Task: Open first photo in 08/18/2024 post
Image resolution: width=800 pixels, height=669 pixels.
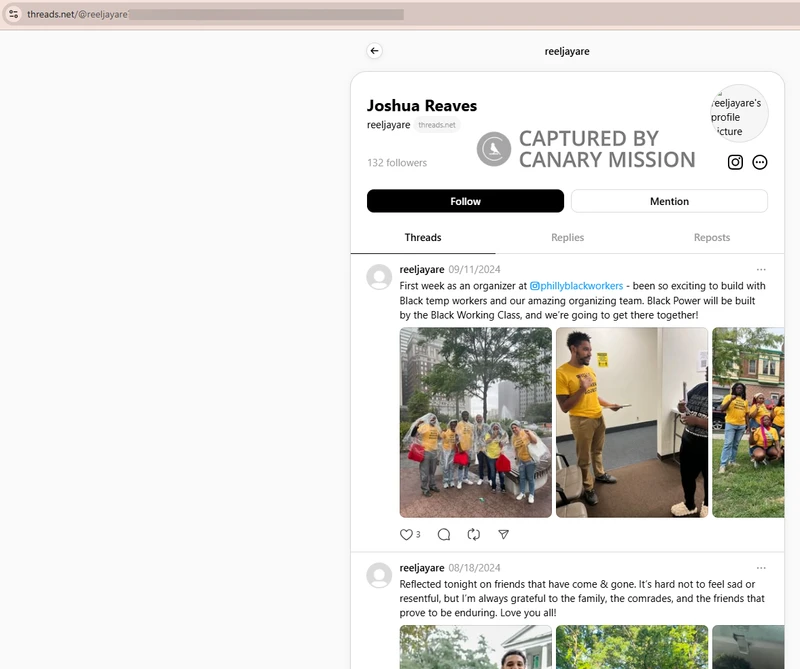Action: 476,647
